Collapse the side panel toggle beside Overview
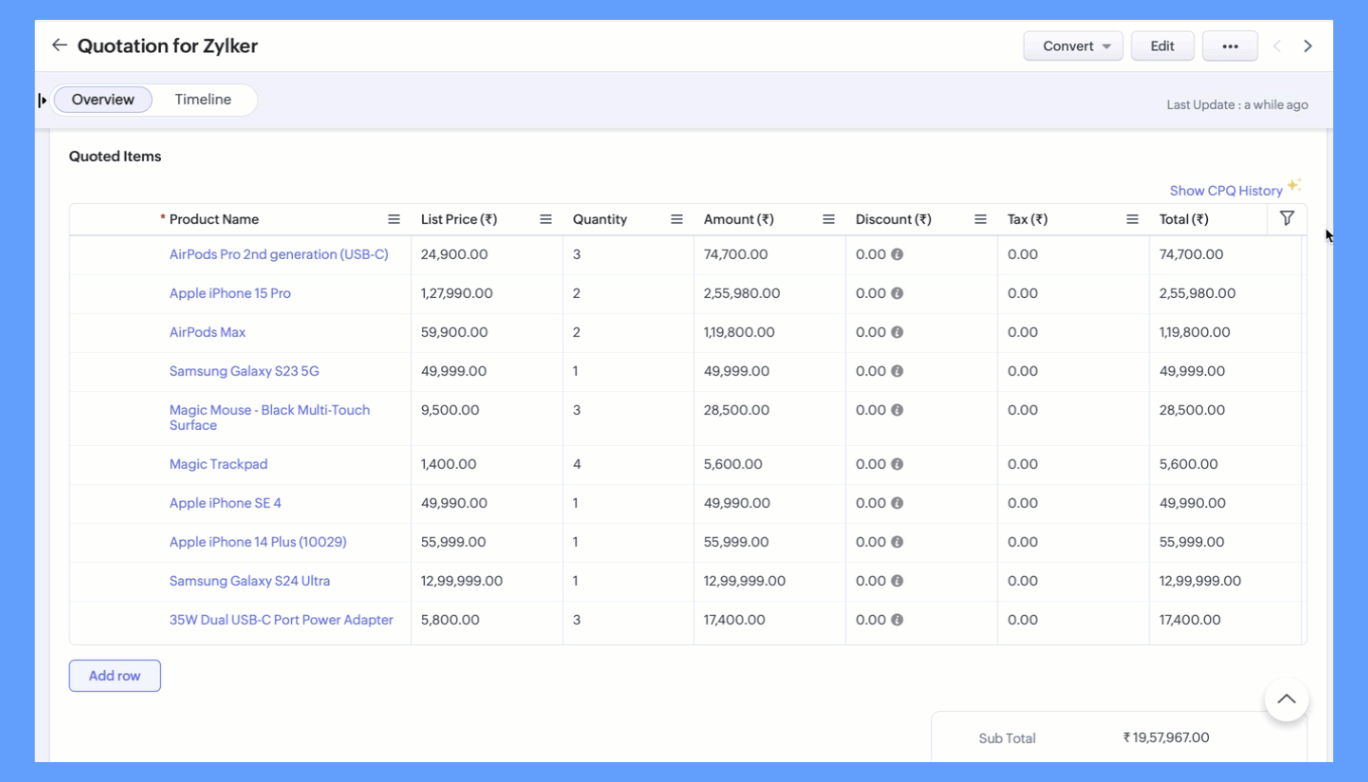 [42, 100]
